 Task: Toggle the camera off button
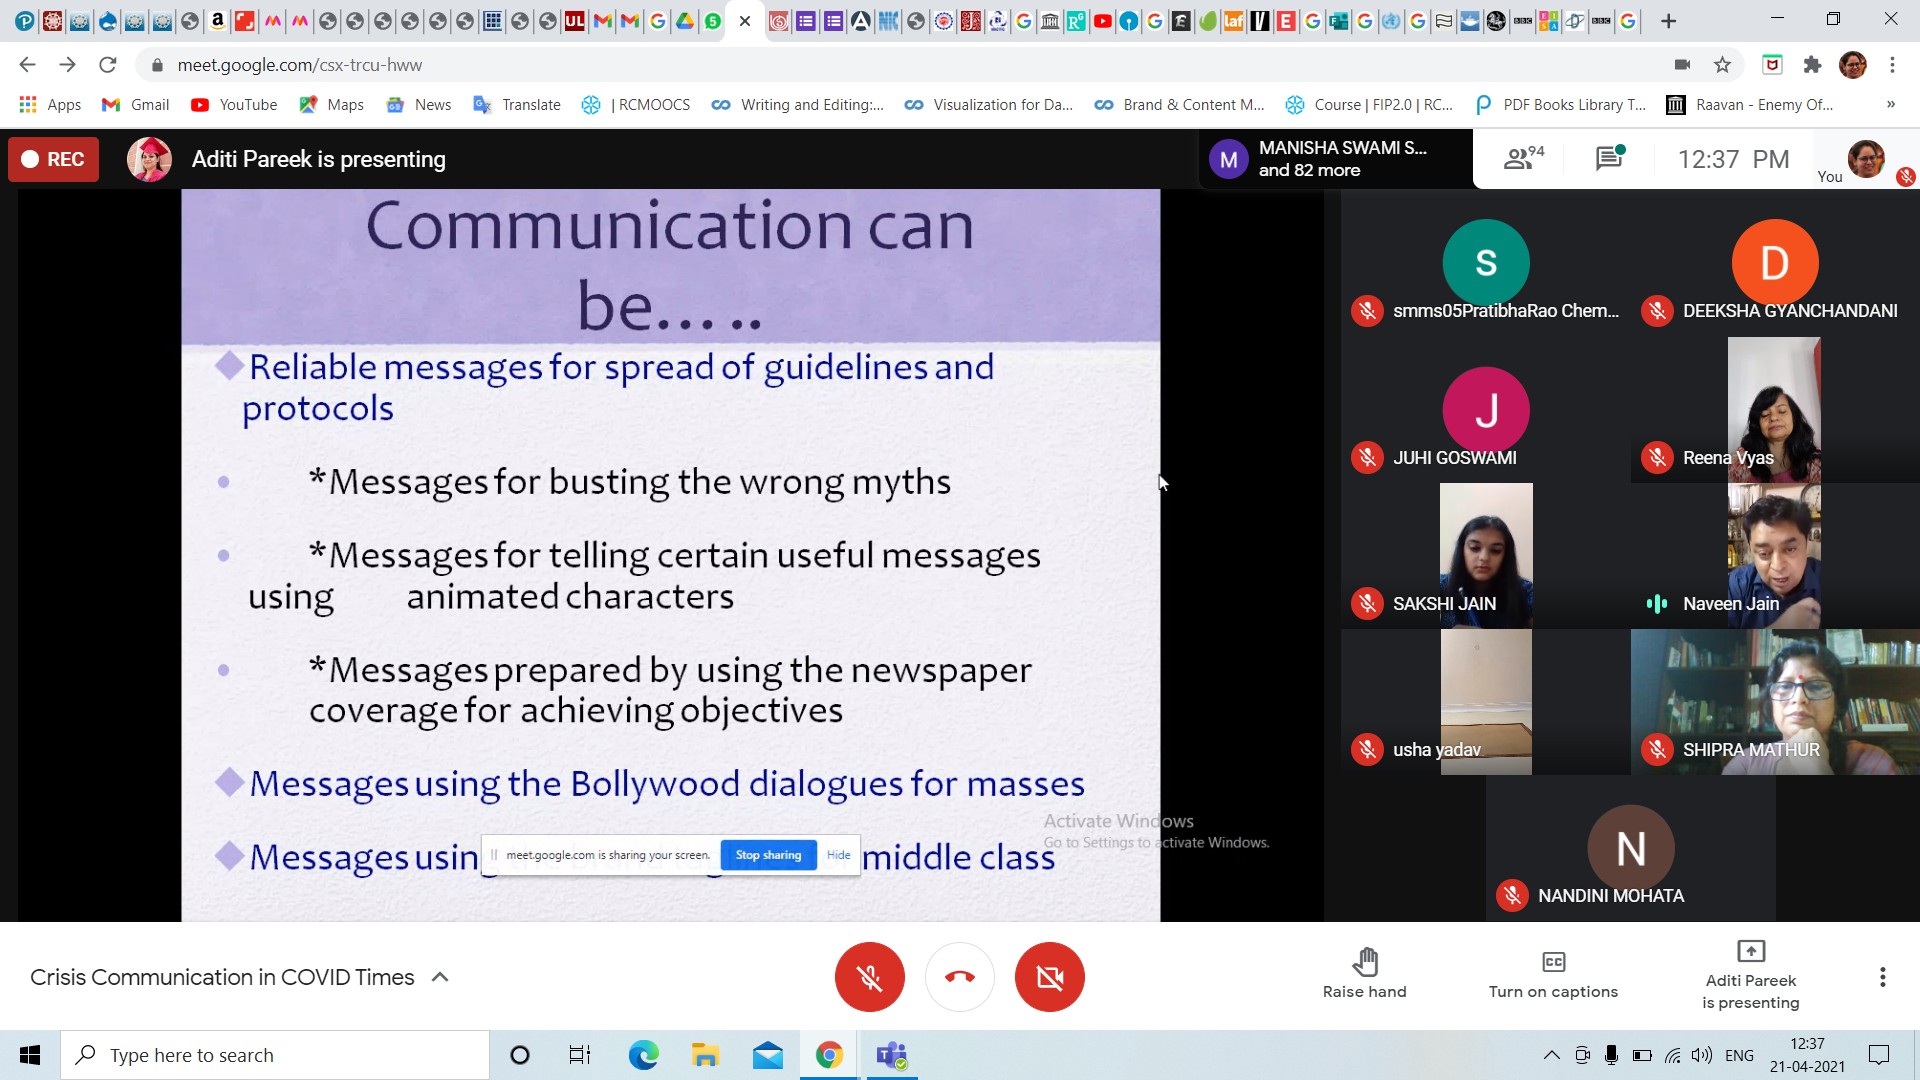pos(1049,977)
